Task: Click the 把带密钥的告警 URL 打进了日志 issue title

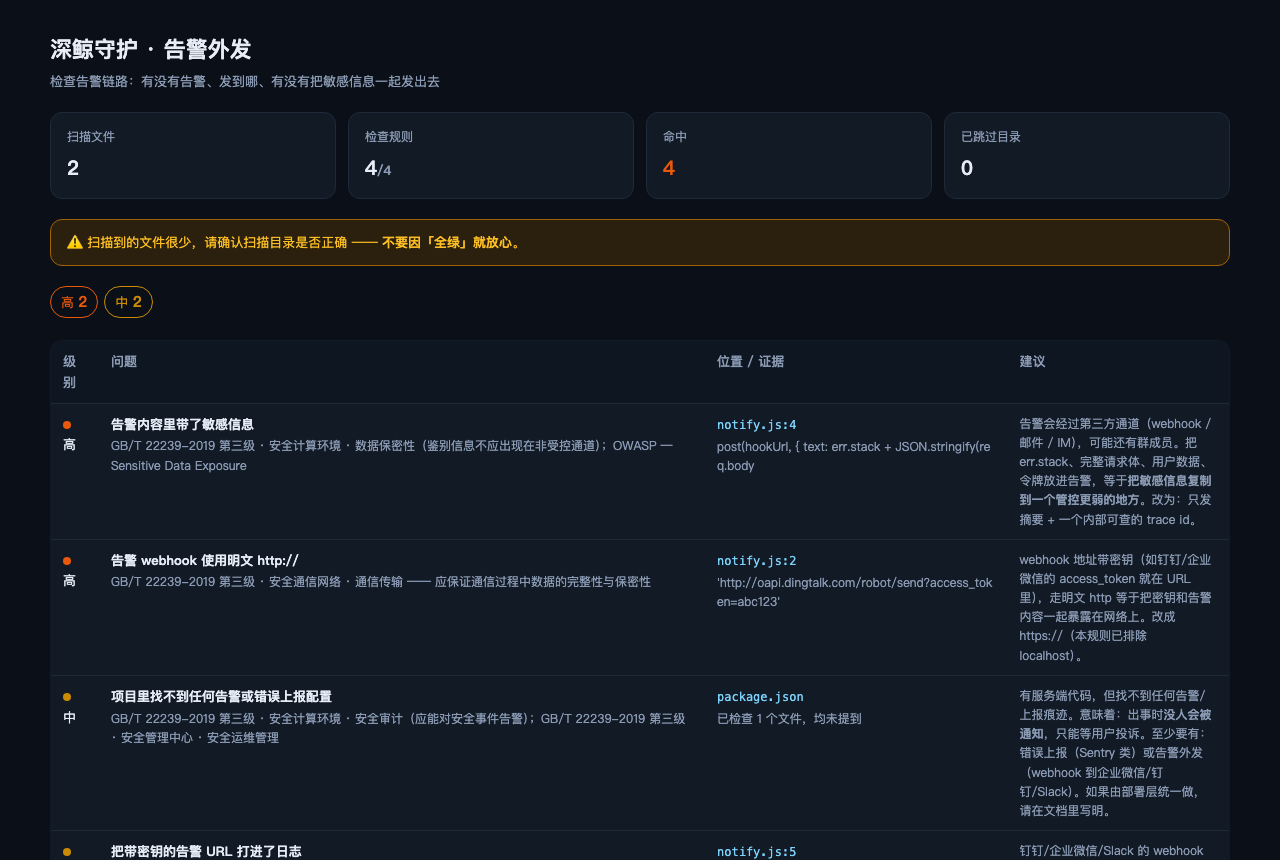Action: coord(206,852)
